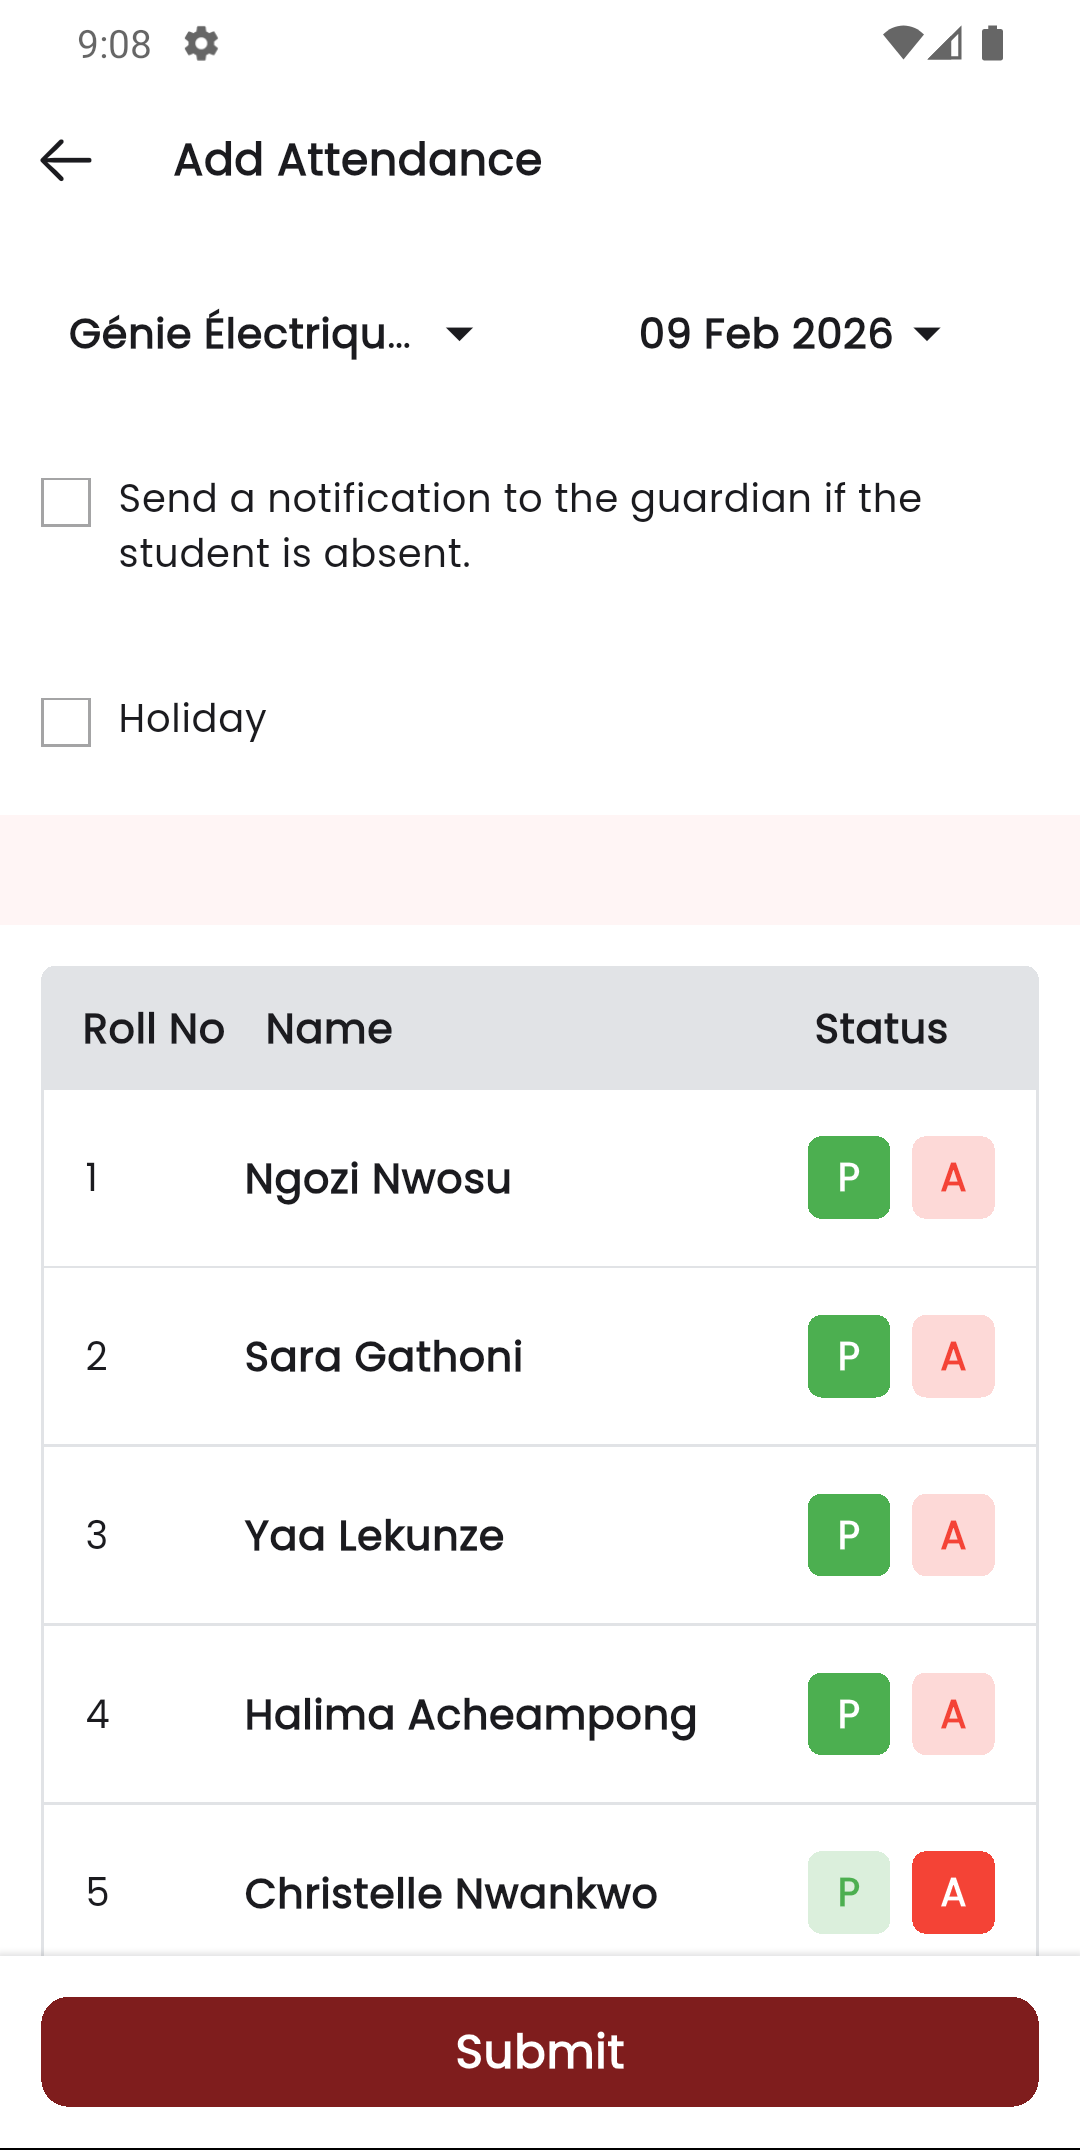Open the 09 Feb 2026 date picker
Image resolution: width=1080 pixels, height=2150 pixels.
click(765, 334)
